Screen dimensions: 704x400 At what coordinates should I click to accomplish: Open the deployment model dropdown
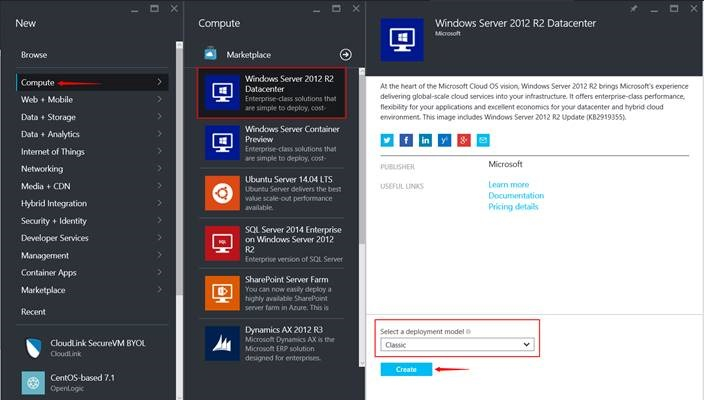tap(457, 344)
